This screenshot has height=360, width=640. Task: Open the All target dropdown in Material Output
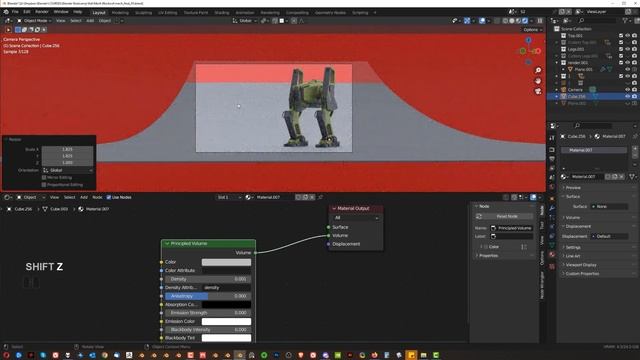pos(356,218)
